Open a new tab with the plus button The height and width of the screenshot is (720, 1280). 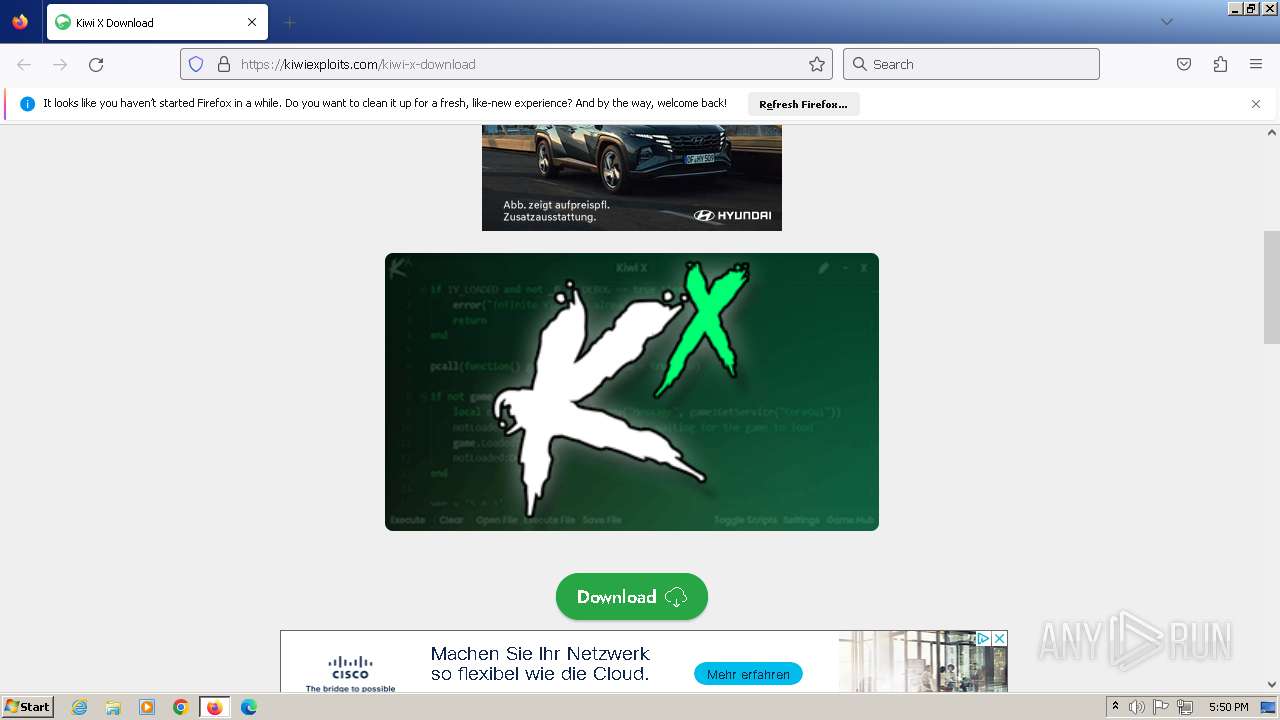pos(289,22)
